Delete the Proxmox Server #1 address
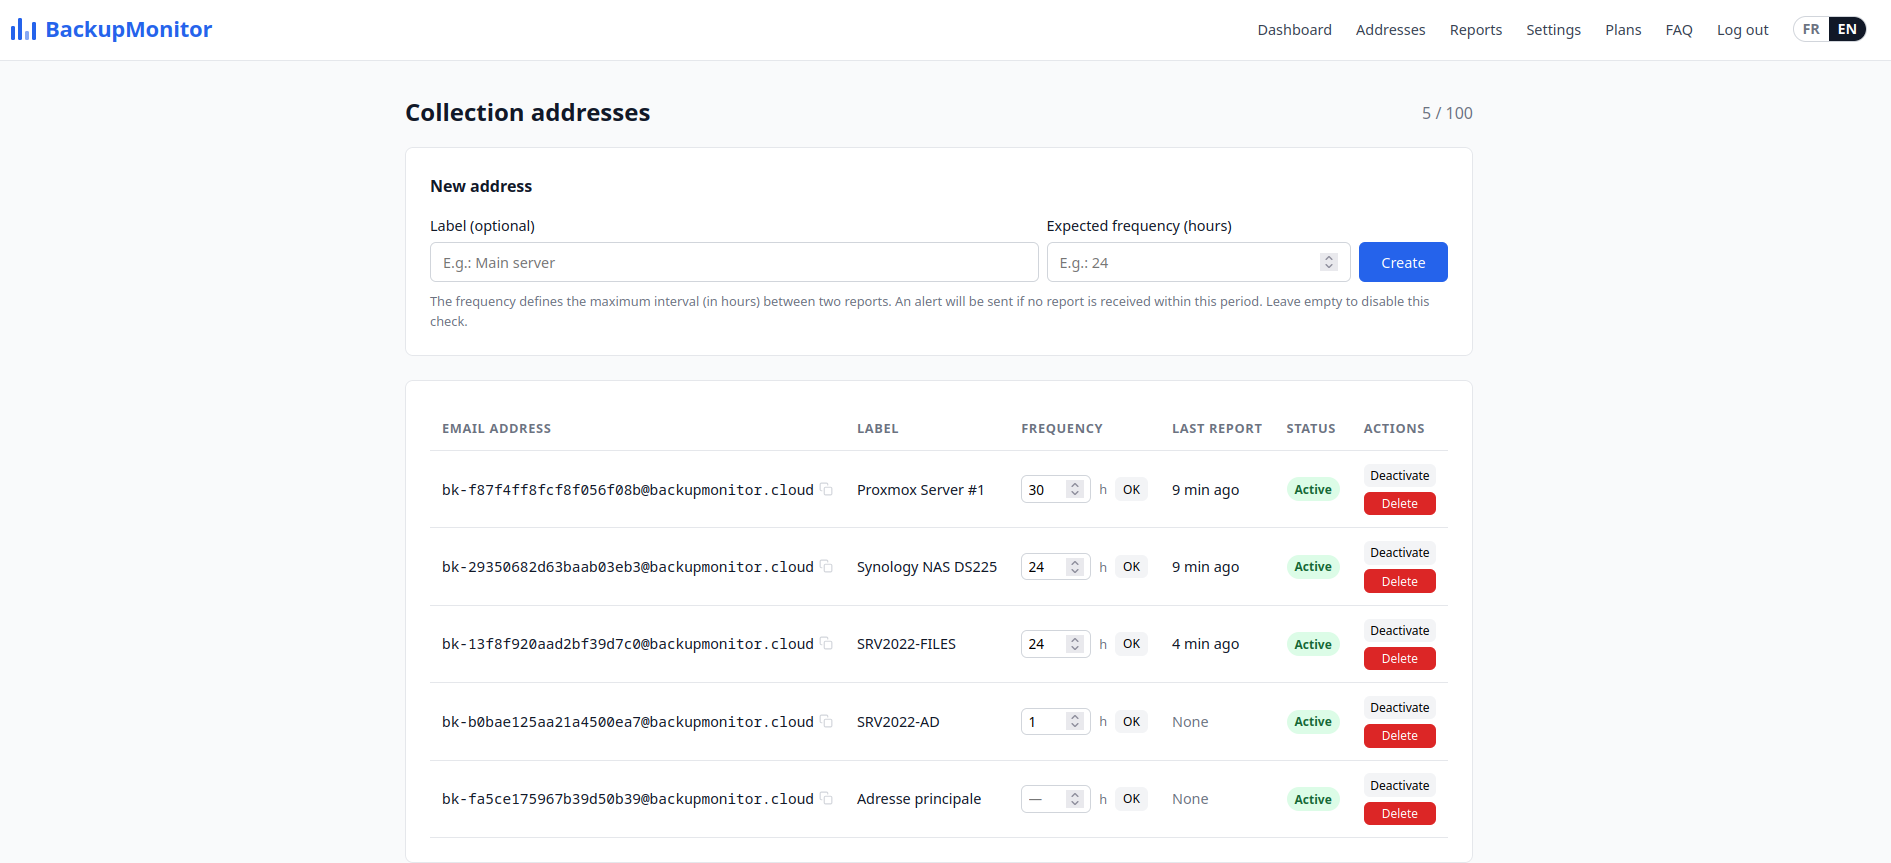 point(1399,503)
